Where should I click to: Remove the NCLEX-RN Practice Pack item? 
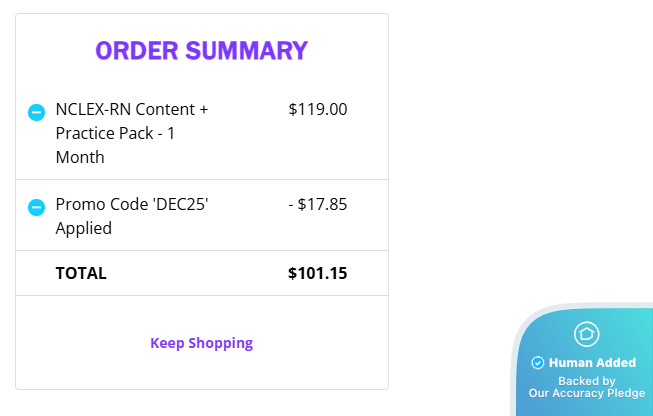(36, 113)
